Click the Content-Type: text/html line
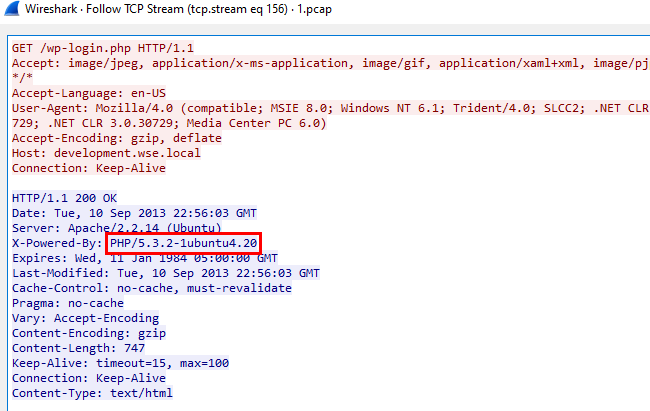The width and height of the screenshot is (650, 411). [92, 393]
